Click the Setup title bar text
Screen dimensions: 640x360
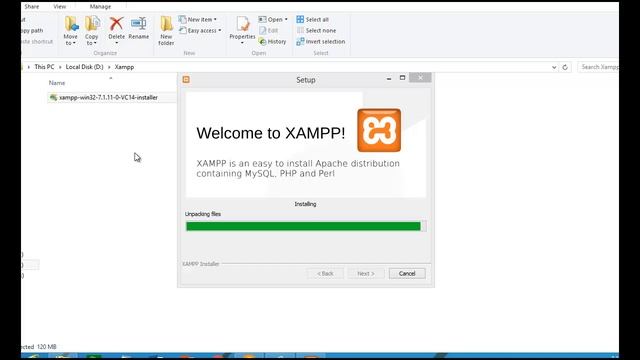(306, 80)
